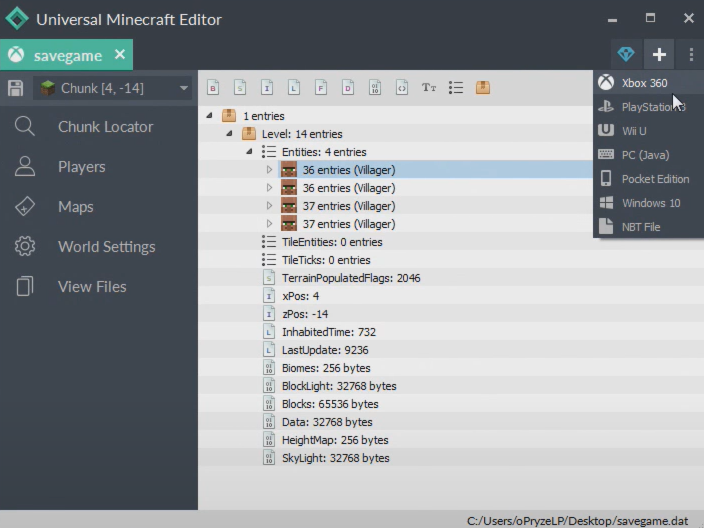Screen dimensions: 704x528
Task: Click the TerrainPopulatedFlags short tag icon
Action: [x=268, y=278]
